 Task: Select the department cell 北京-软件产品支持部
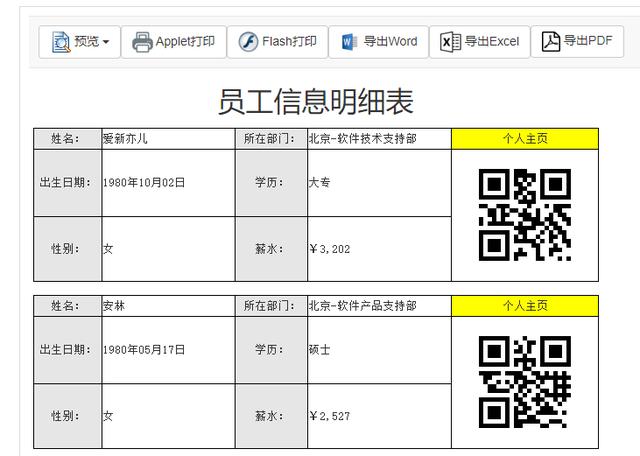[379, 306]
